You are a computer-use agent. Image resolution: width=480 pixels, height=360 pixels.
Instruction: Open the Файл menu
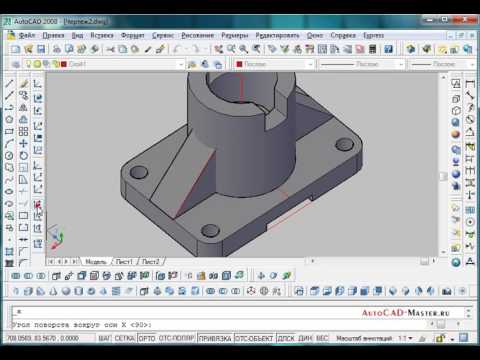27,35
